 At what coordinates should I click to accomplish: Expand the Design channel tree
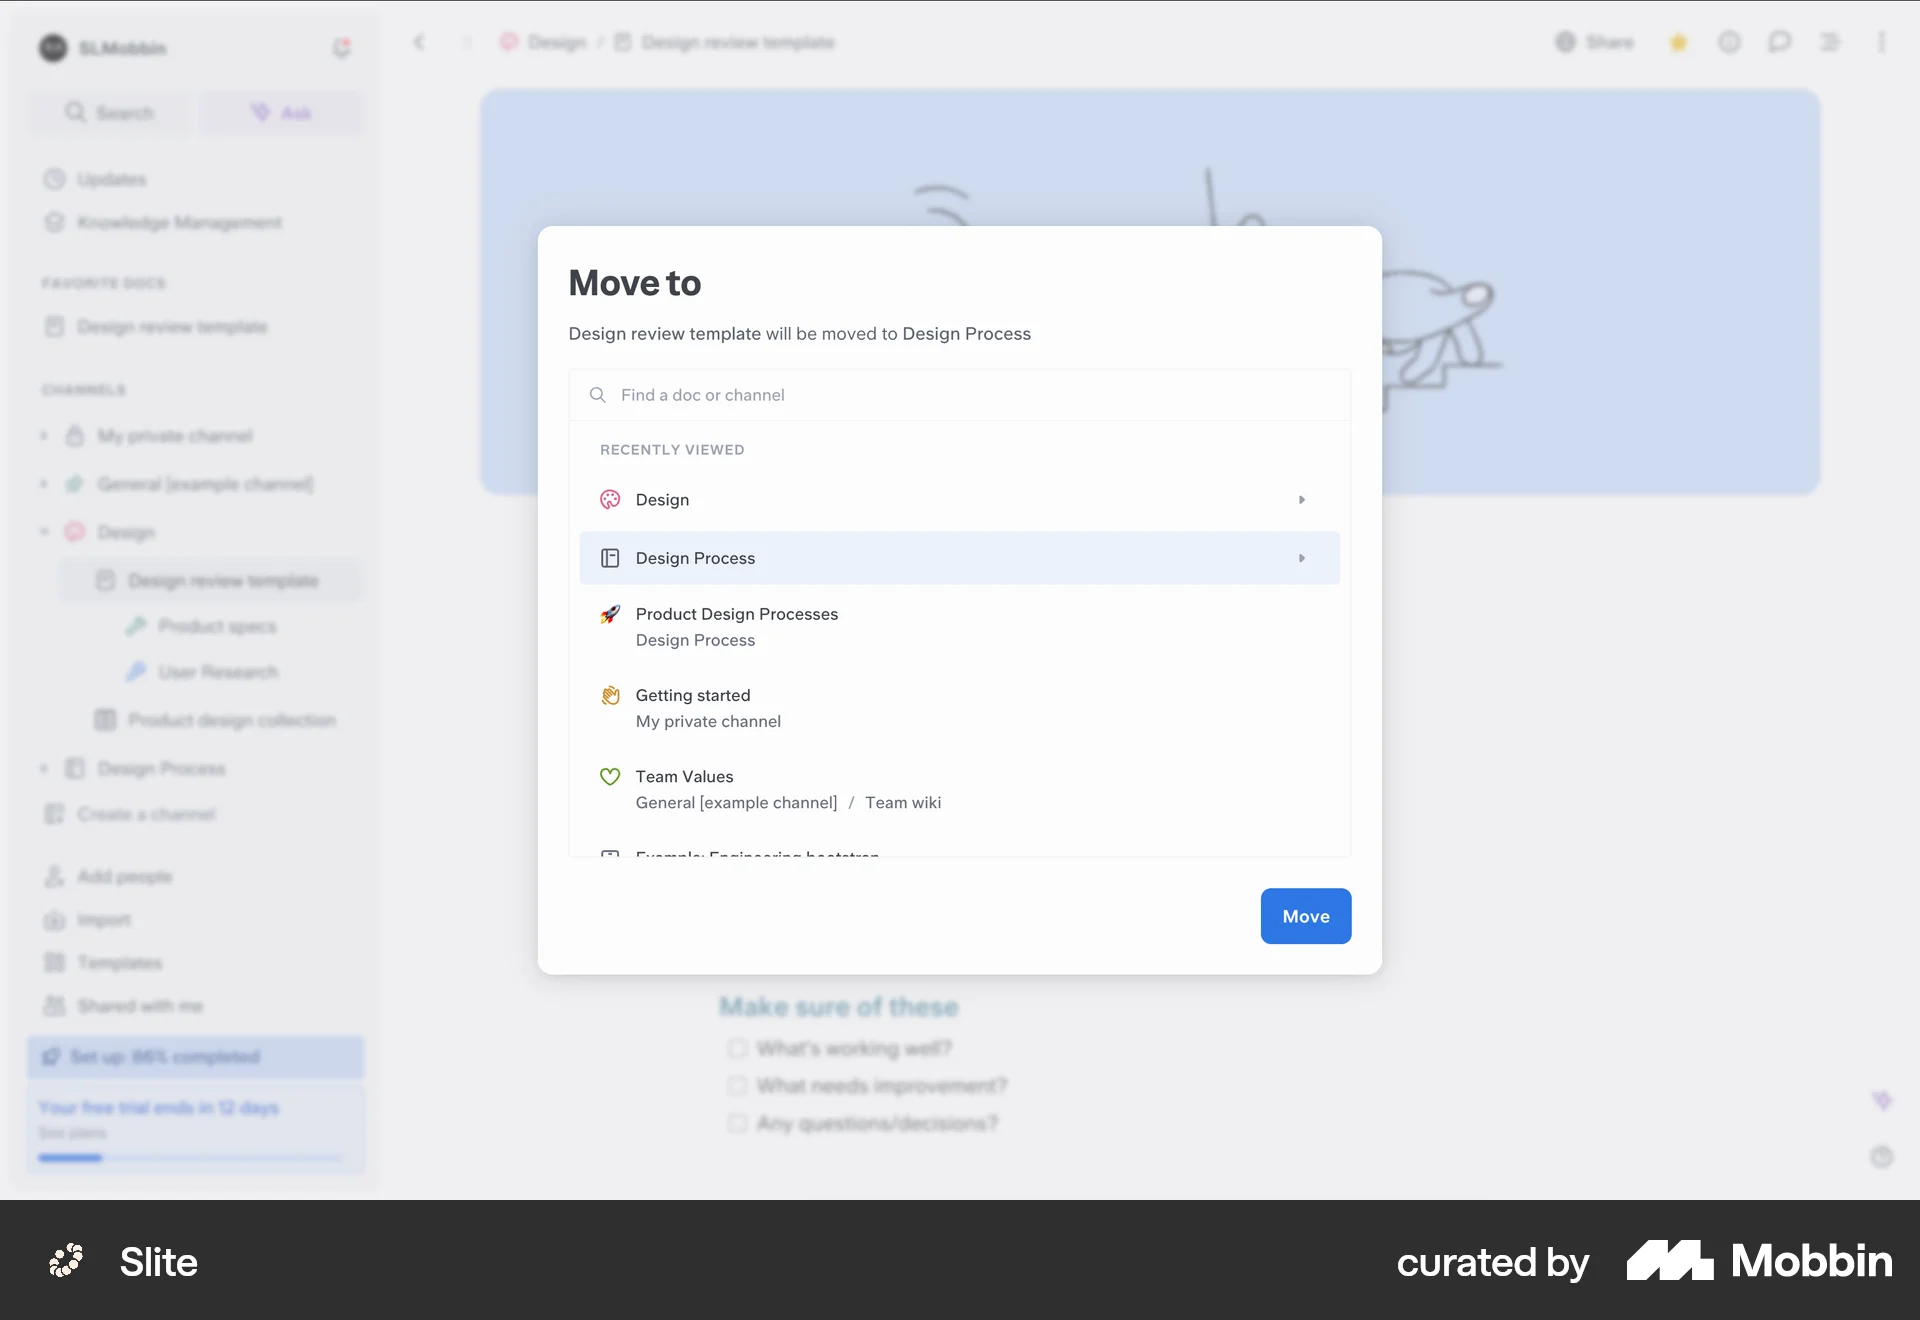pyautogui.click(x=43, y=532)
